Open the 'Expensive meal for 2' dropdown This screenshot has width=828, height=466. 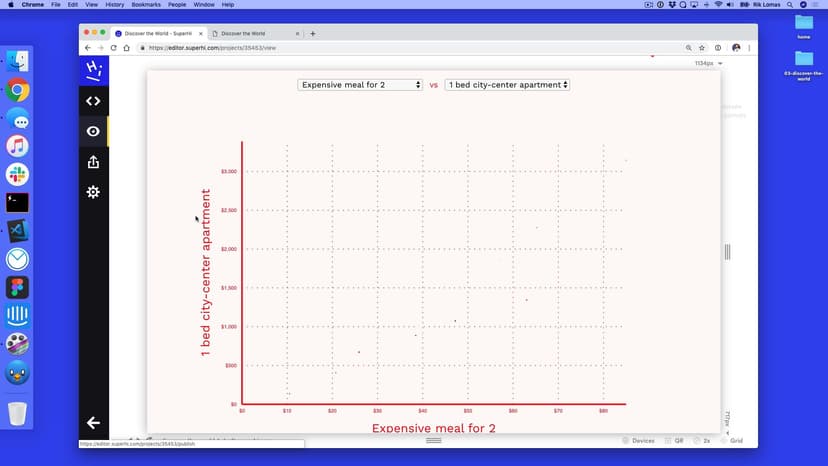pos(360,85)
